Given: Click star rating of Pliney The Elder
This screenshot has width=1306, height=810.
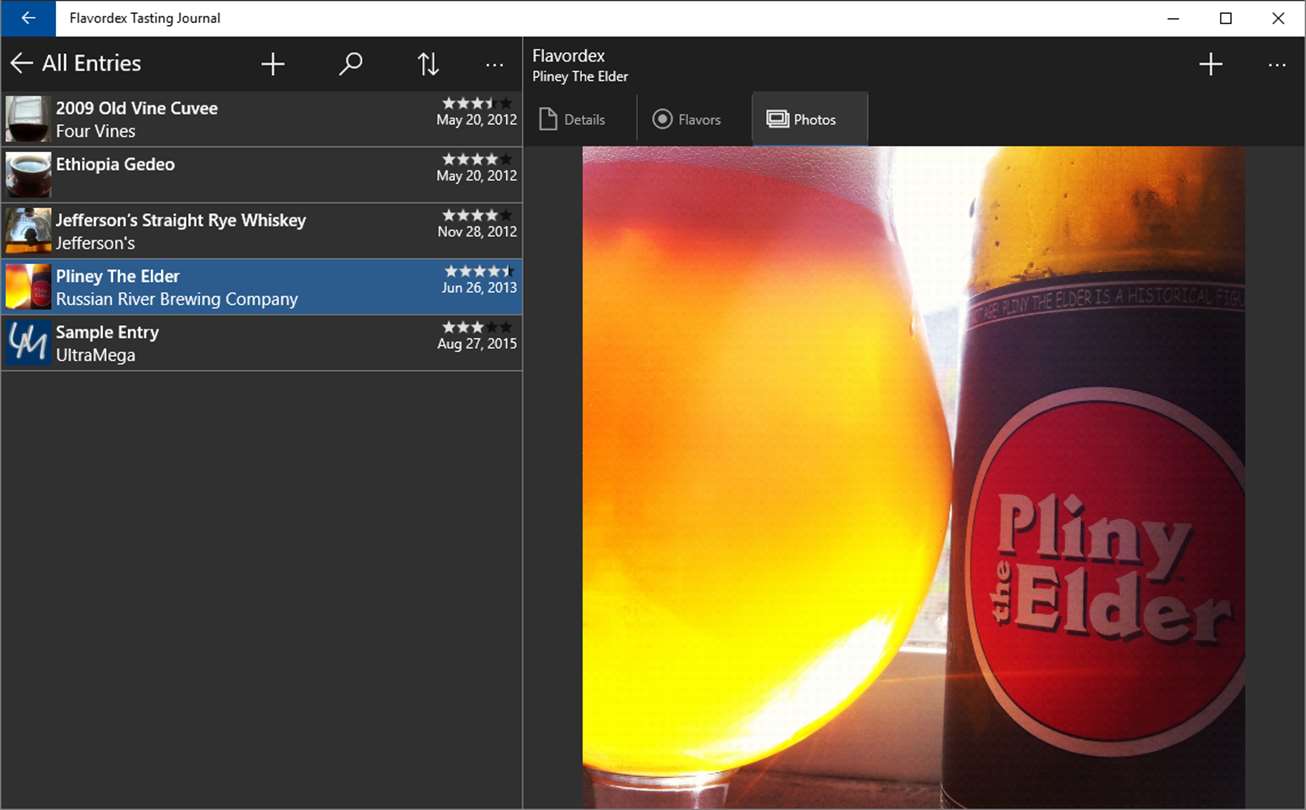Looking at the screenshot, I should [x=478, y=271].
